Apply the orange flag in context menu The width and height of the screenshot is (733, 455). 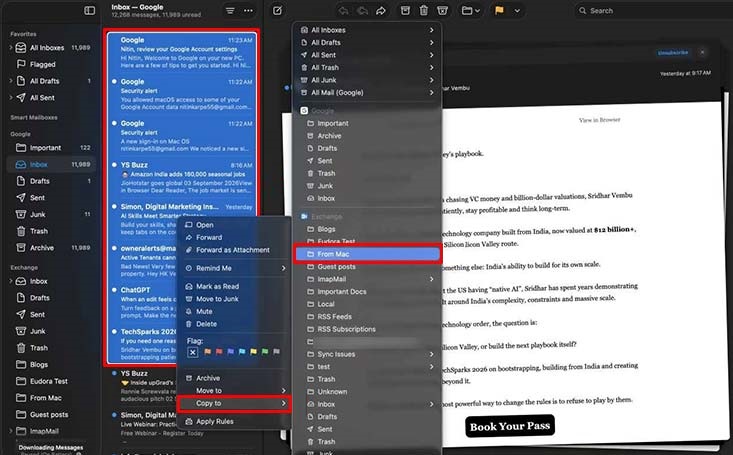(207, 352)
